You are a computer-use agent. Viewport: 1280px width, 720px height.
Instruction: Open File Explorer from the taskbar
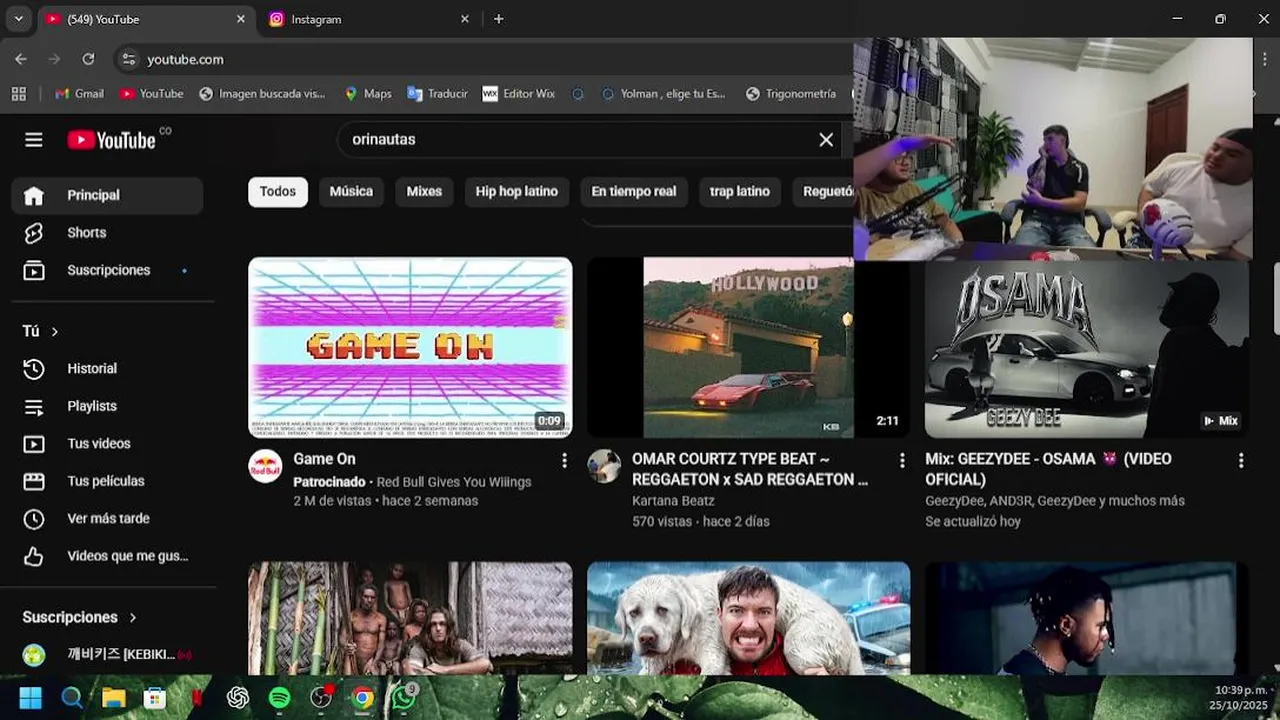(113, 698)
